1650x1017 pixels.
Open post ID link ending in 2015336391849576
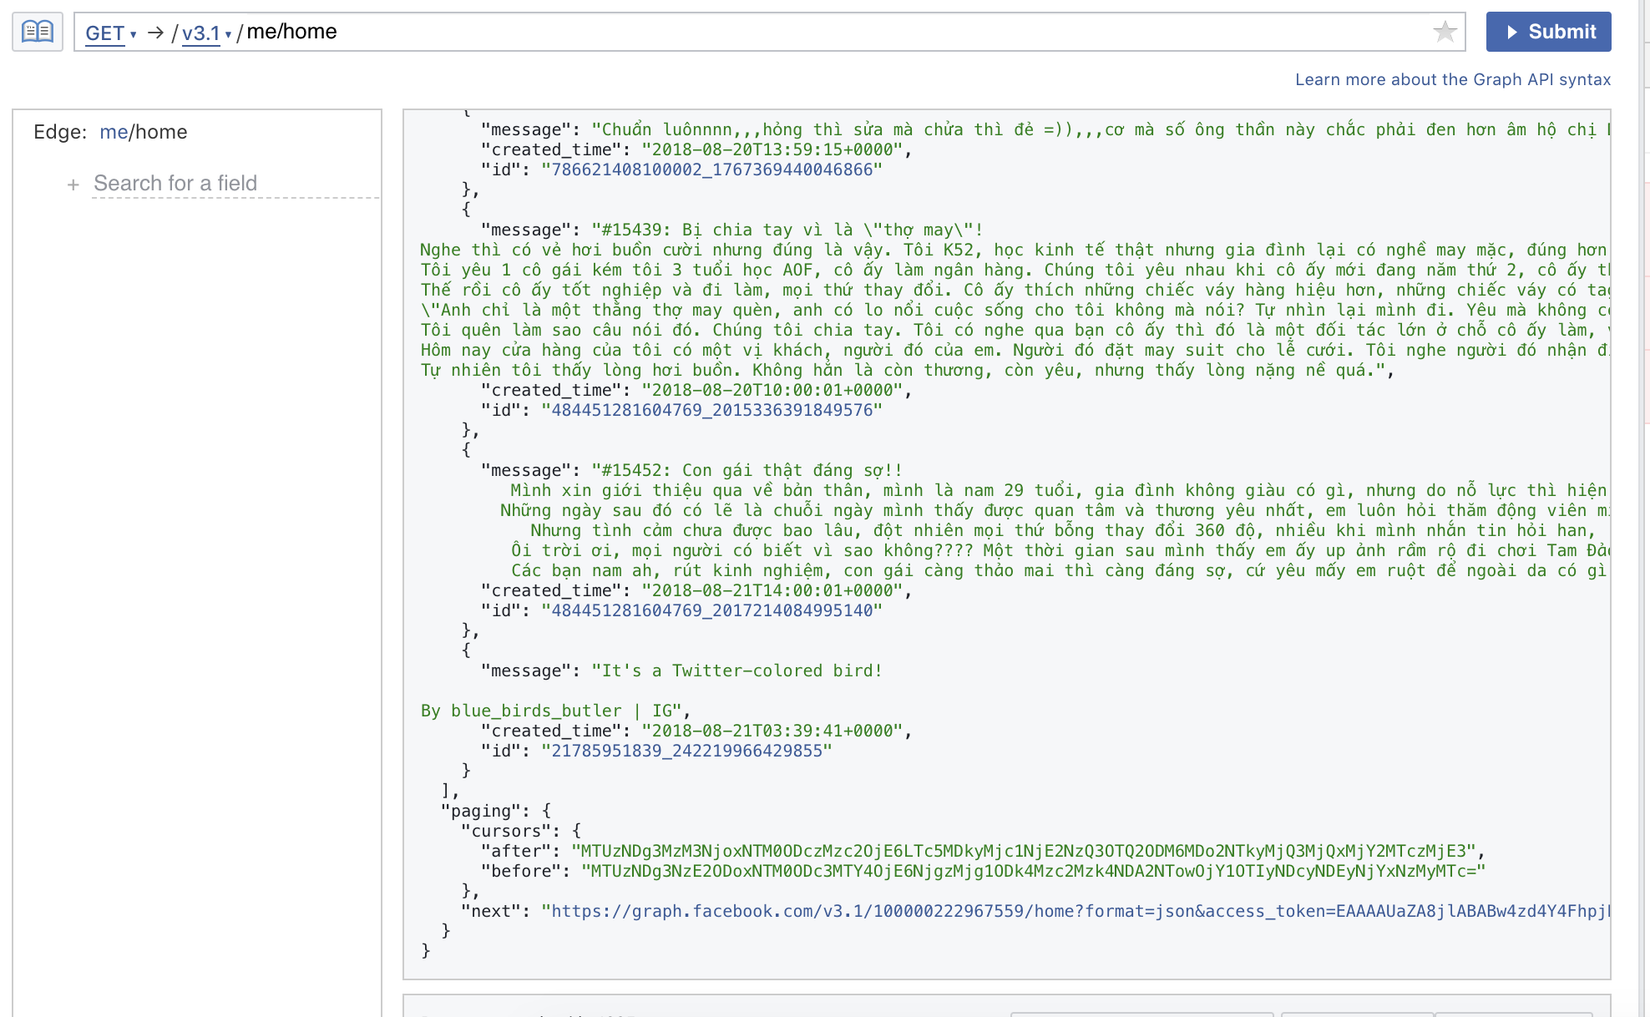[711, 410]
